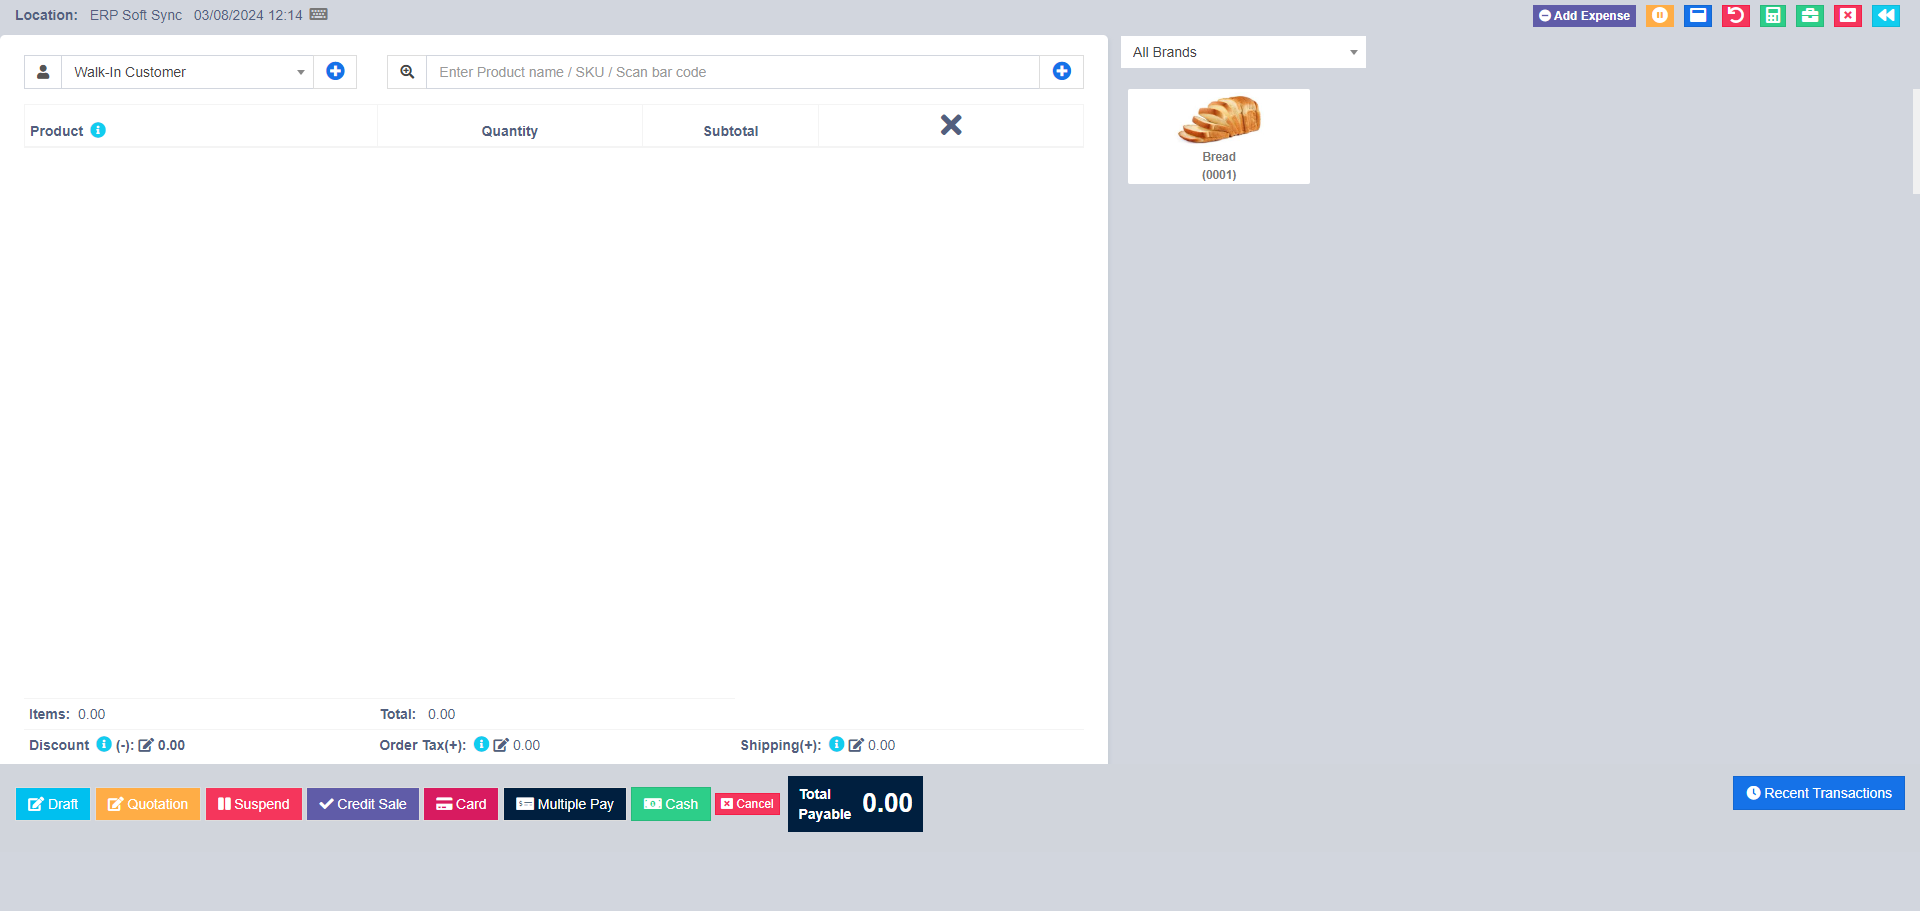View register details via the briefcase icon
This screenshot has height=911, width=1920.
(1809, 15)
